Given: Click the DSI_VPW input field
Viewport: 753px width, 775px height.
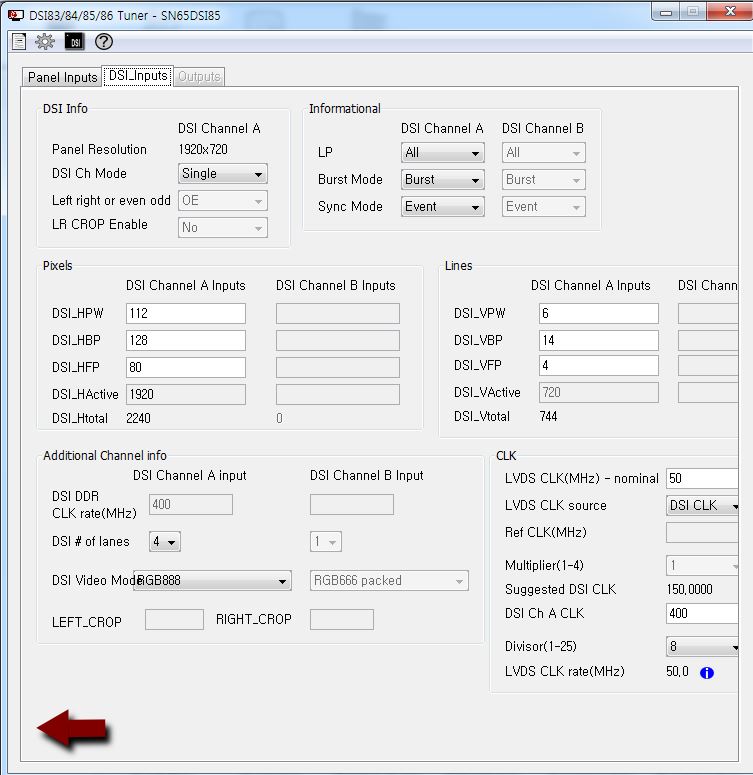Looking at the screenshot, I should pos(599,313).
